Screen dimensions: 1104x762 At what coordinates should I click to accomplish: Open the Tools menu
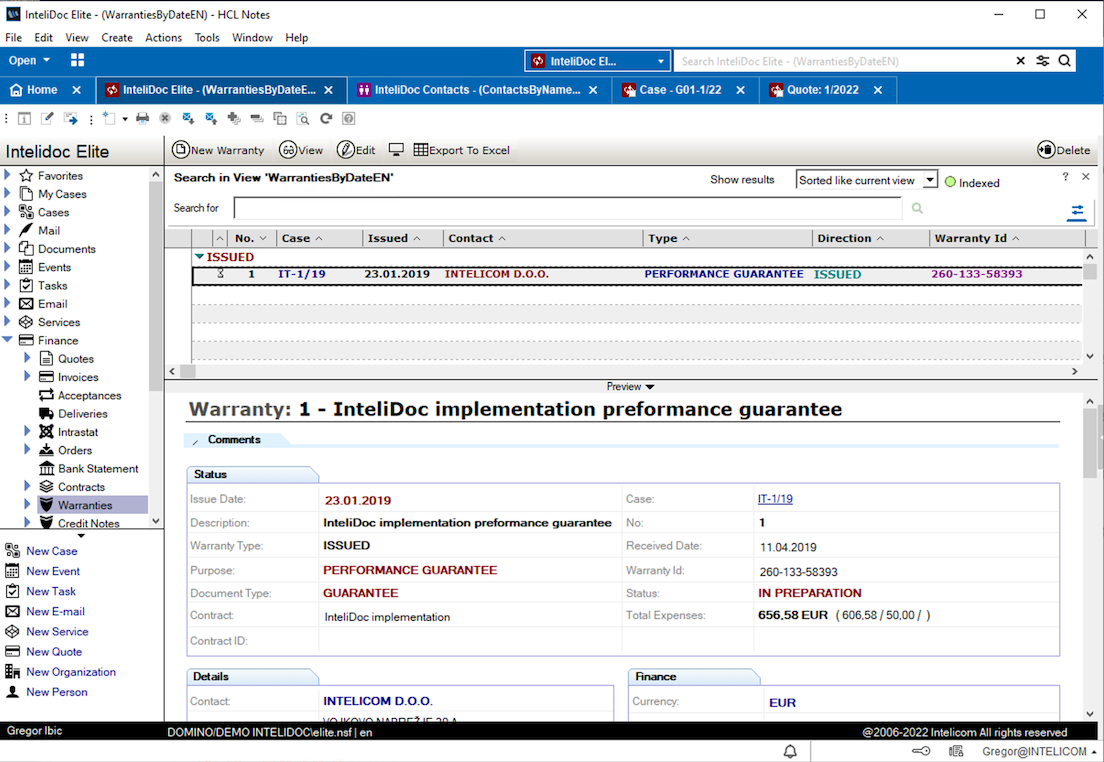click(207, 37)
